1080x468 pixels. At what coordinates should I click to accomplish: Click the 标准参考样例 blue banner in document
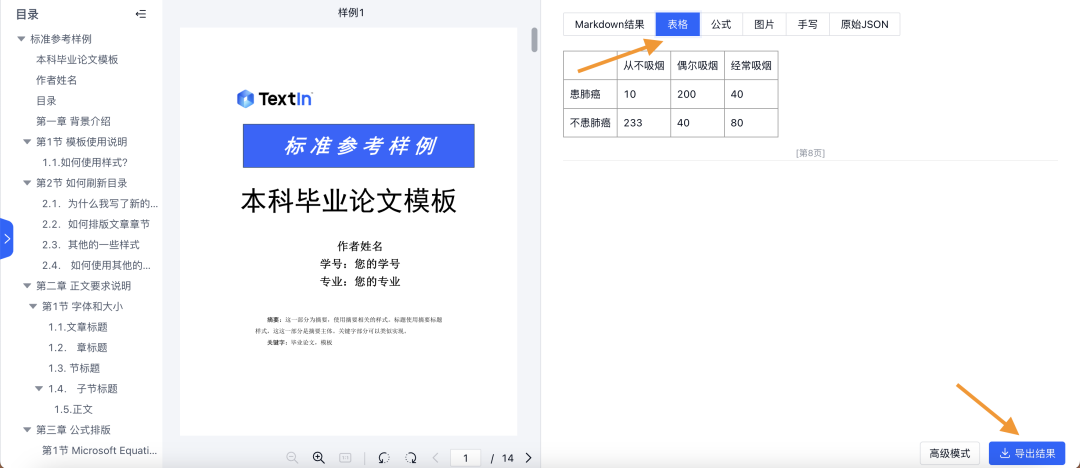(359, 145)
